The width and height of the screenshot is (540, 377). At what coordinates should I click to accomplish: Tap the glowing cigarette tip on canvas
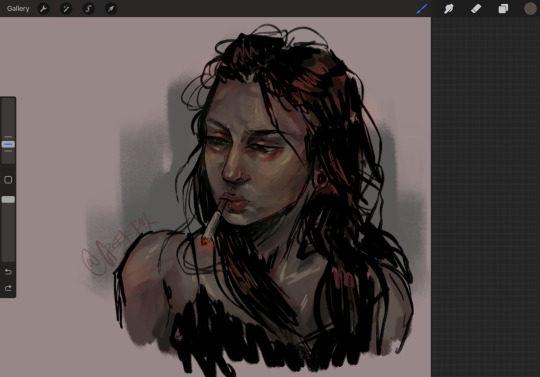point(205,242)
